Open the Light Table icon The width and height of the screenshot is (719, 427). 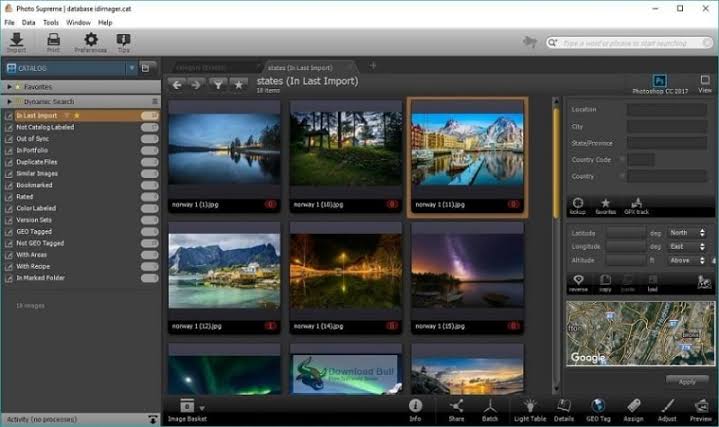530,410
